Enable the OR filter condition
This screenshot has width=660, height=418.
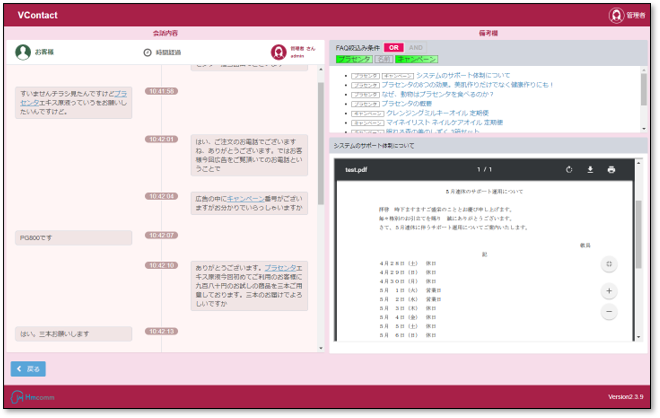(394, 47)
